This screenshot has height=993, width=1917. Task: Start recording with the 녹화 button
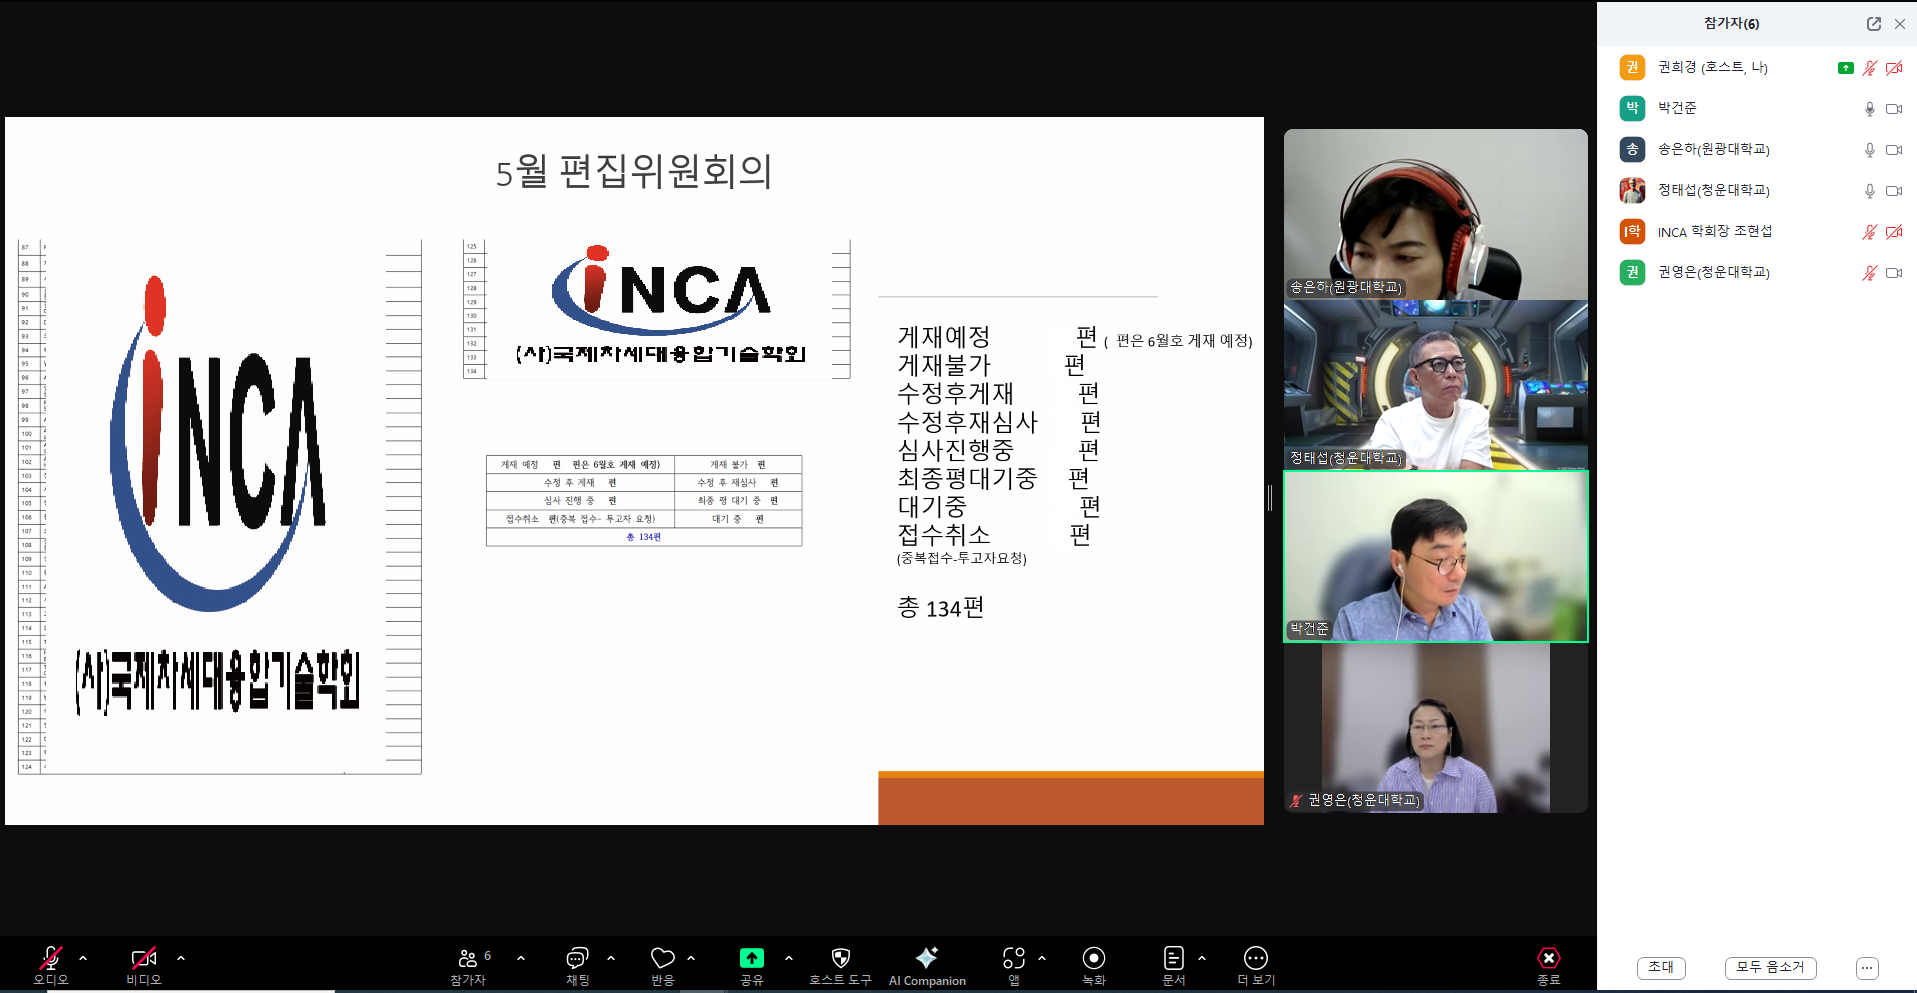pos(1094,964)
